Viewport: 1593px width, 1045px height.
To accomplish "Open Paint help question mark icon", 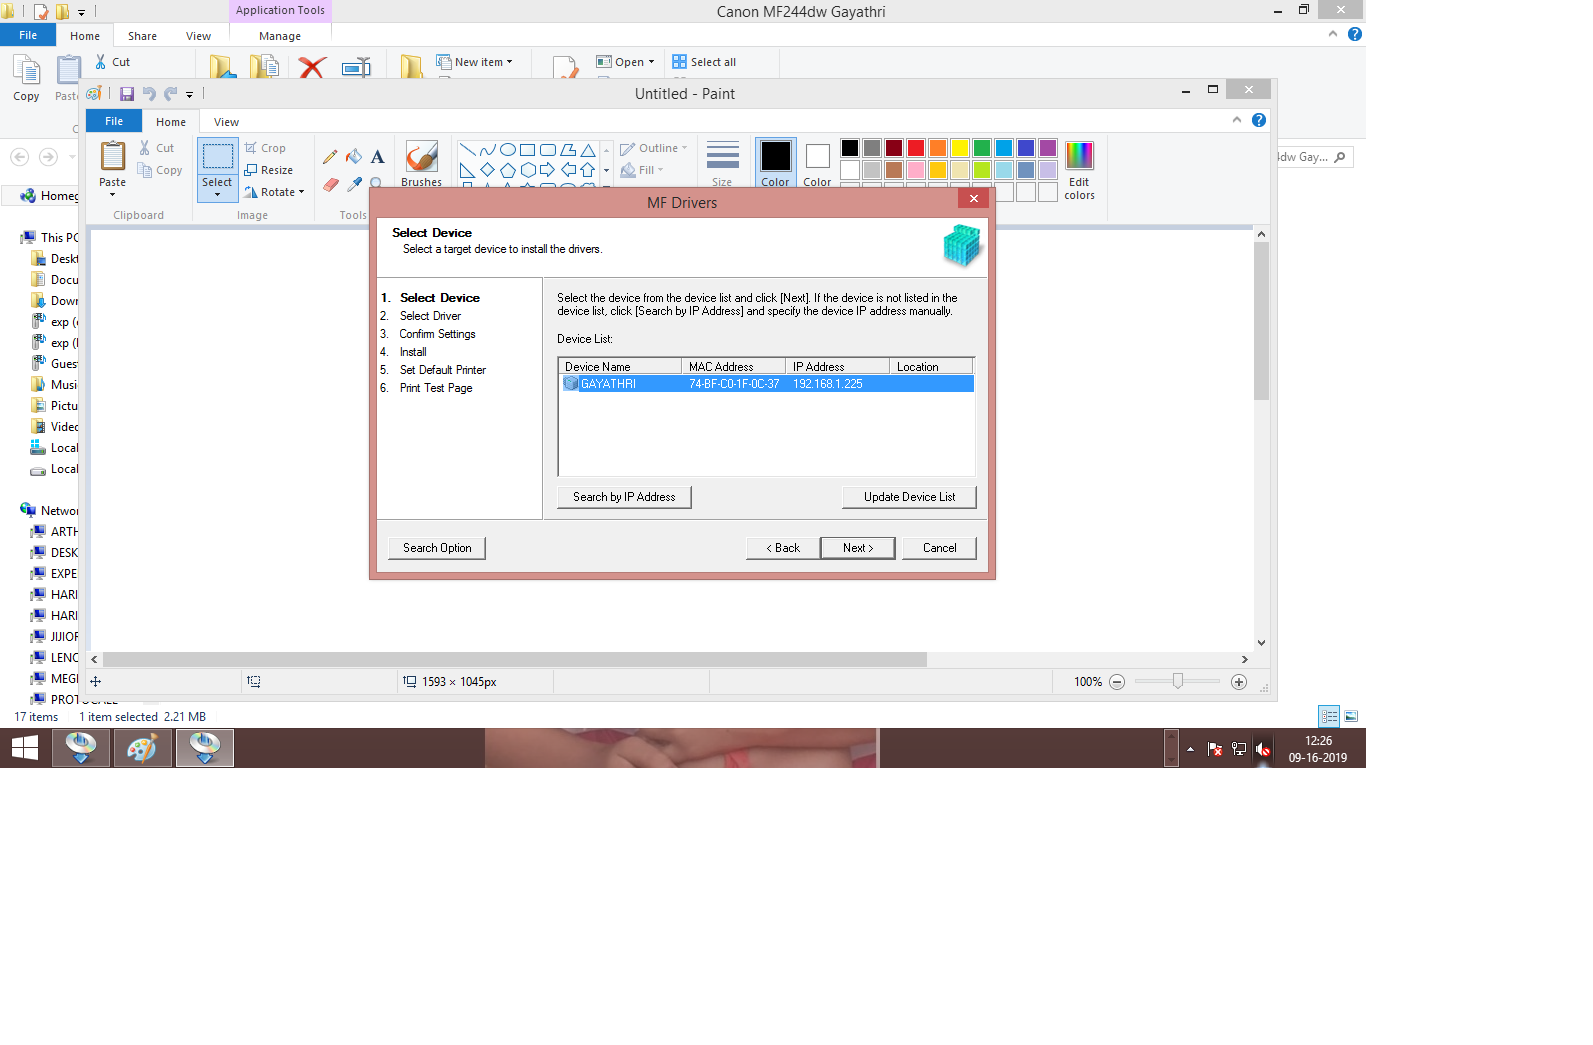I will 1259,120.
